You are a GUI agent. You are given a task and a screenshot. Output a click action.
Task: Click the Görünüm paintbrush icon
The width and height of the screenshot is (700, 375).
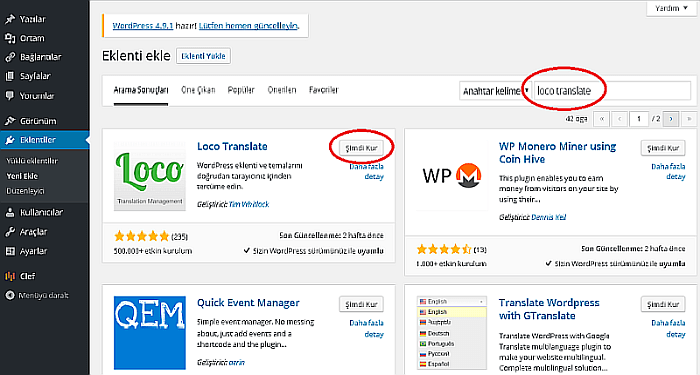(10, 121)
